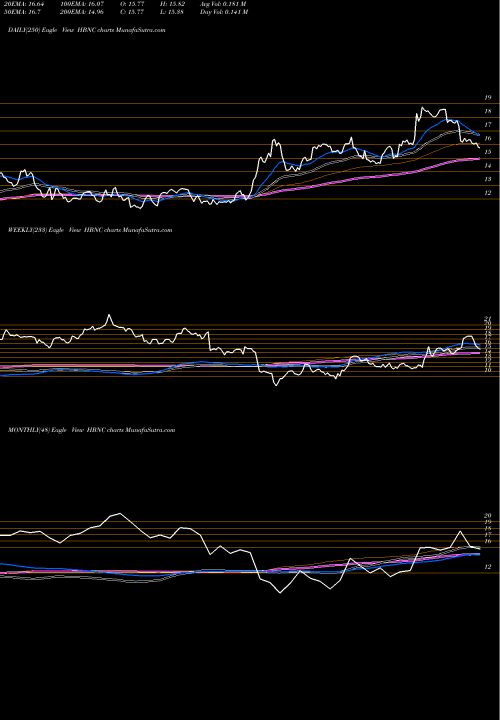Viewport: 500px width, 720px height.
Task: Click the 13 price label on daily chart
Action: click(x=488, y=179)
